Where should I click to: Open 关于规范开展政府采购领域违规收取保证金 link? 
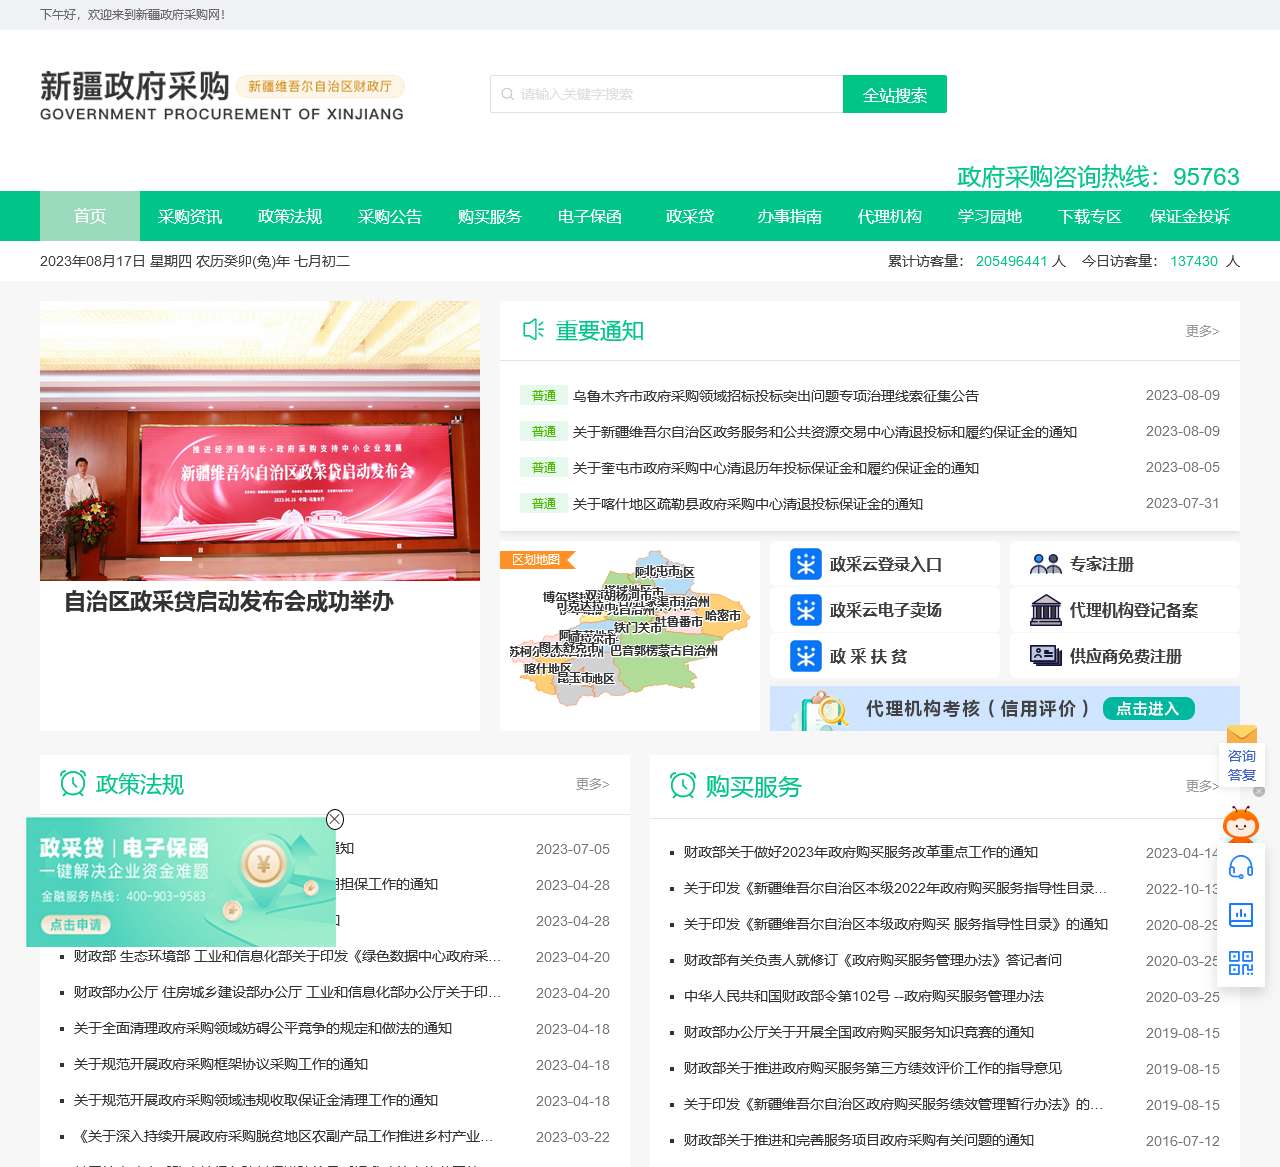pos(256,1100)
